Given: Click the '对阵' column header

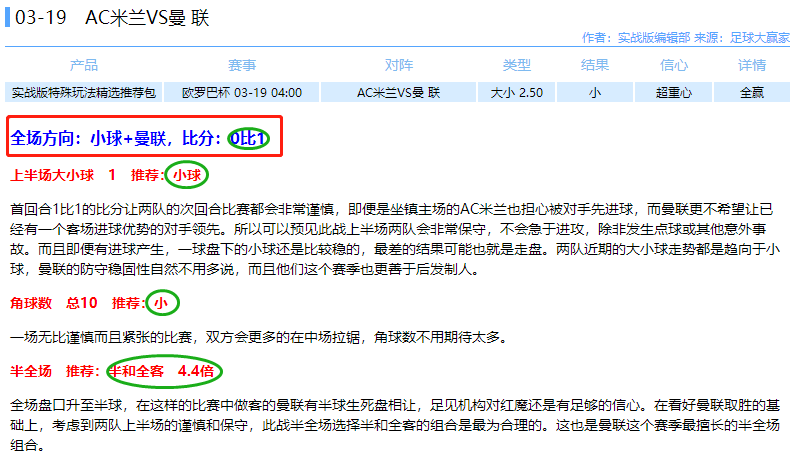Looking at the screenshot, I should tap(398, 65).
